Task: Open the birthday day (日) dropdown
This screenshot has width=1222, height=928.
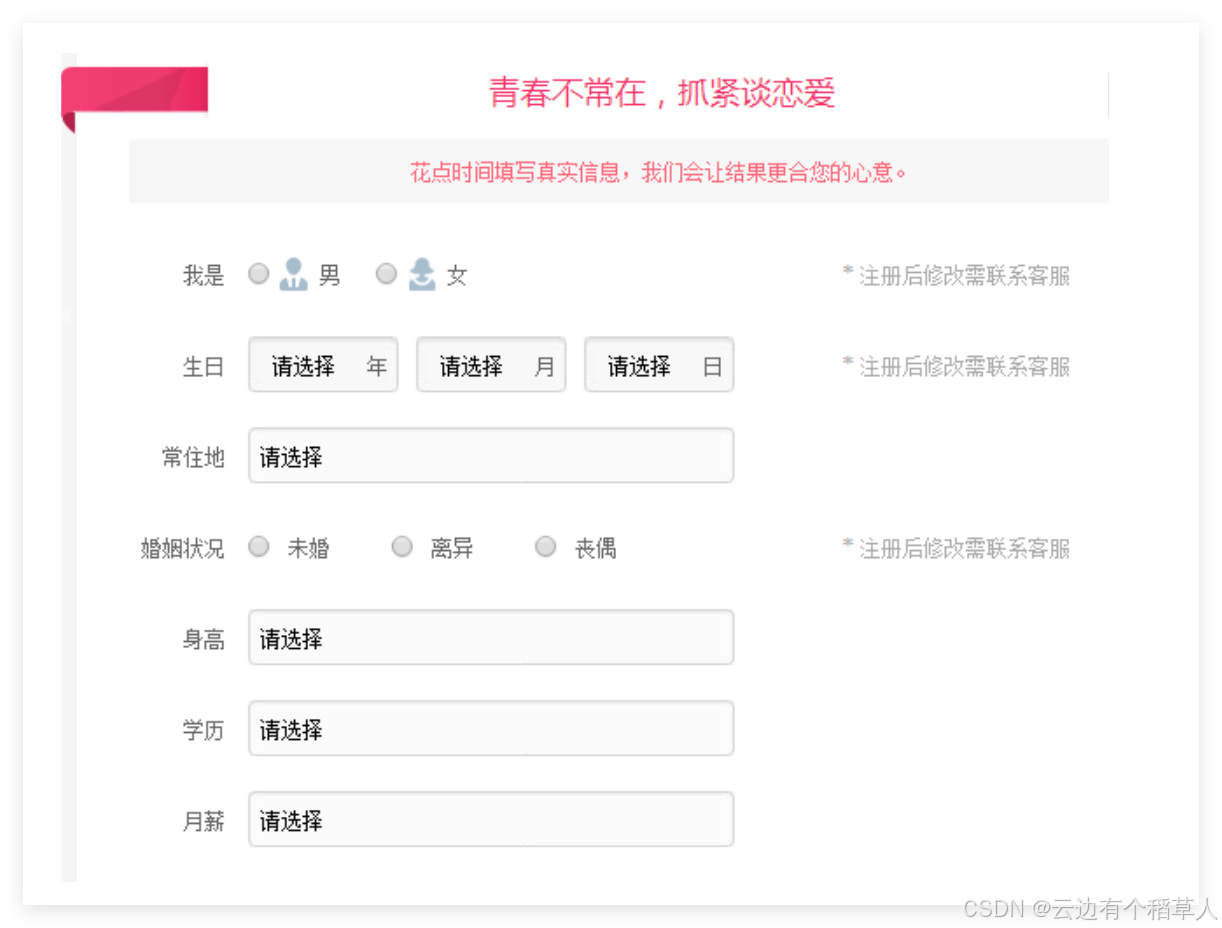Action: coord(659,365)
